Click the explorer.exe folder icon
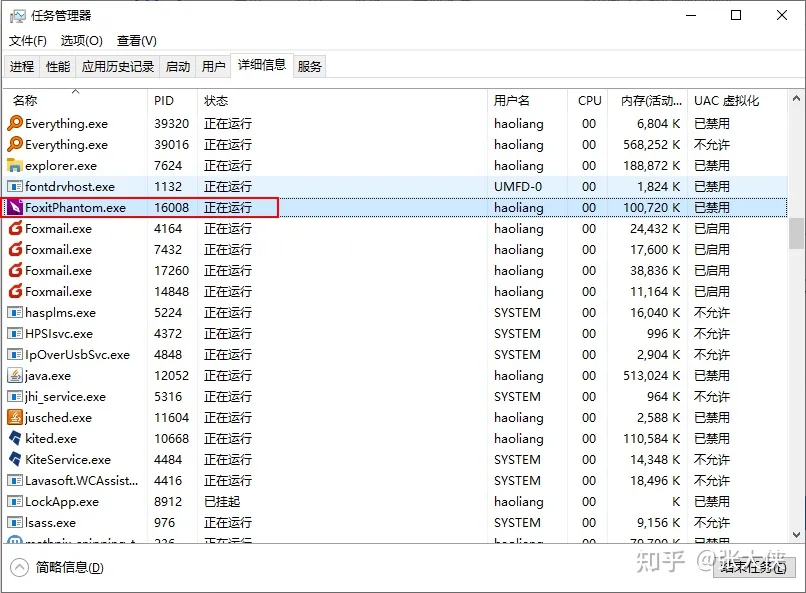 point(15,165)
